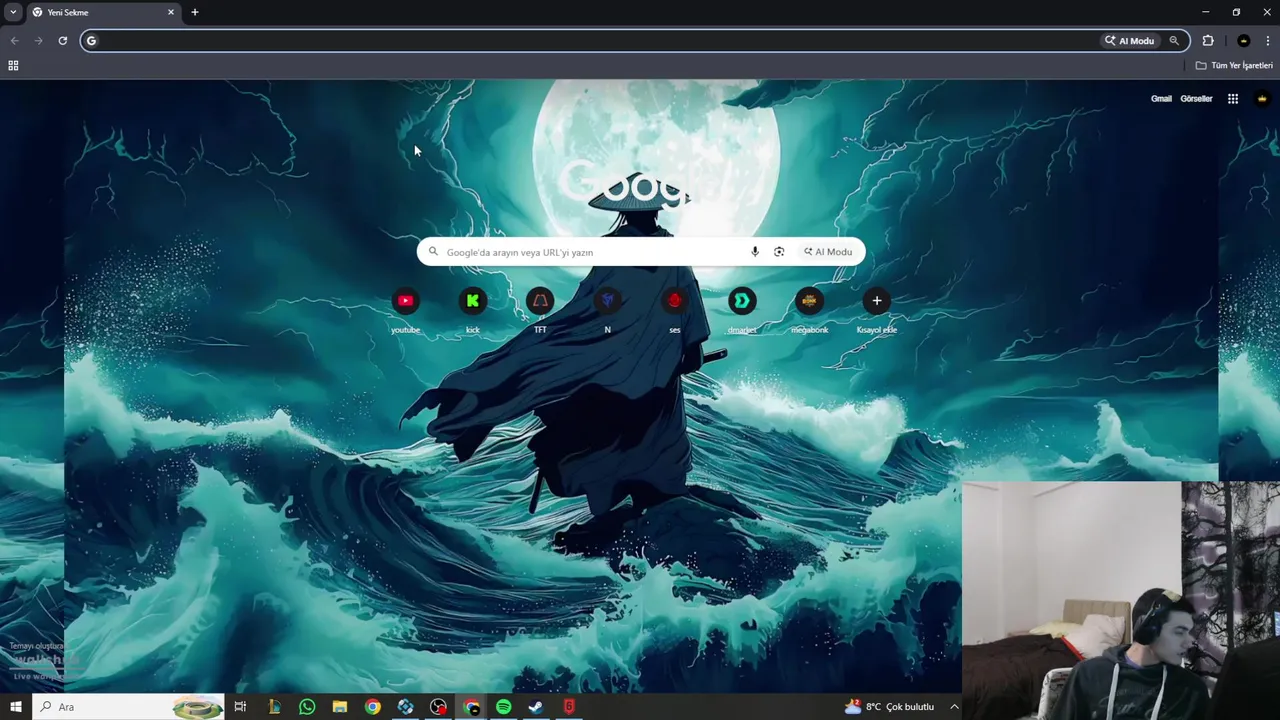The width and height of the screenshot is (1280, 720).
Task: Open the tab search dropdown arrow
Action: (x=13, y=12)
